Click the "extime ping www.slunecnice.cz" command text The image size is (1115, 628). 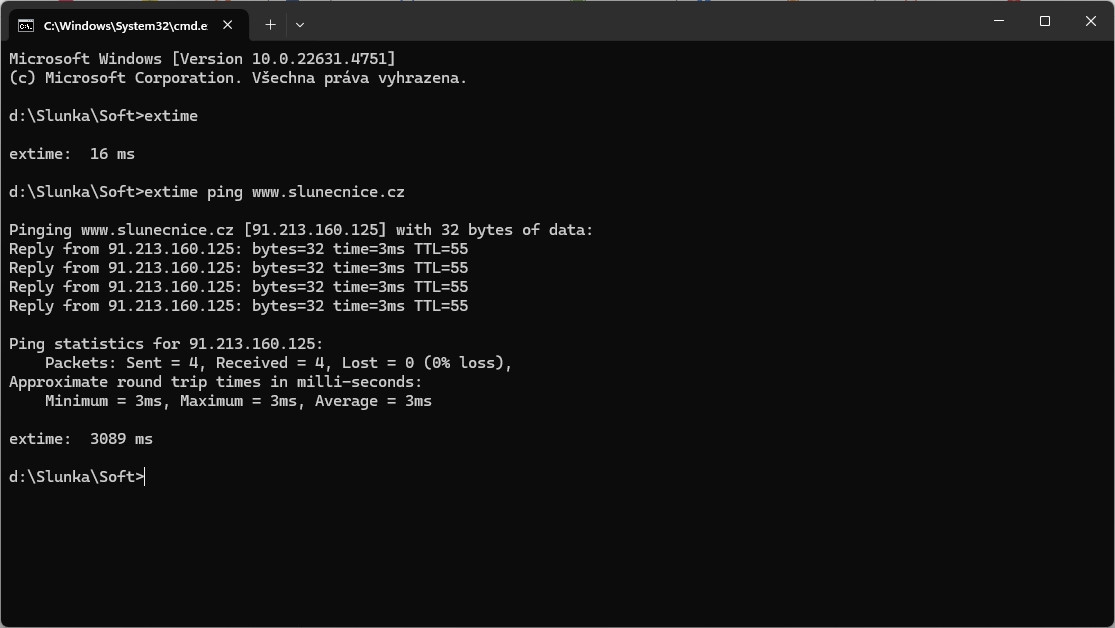click(274, 192)
